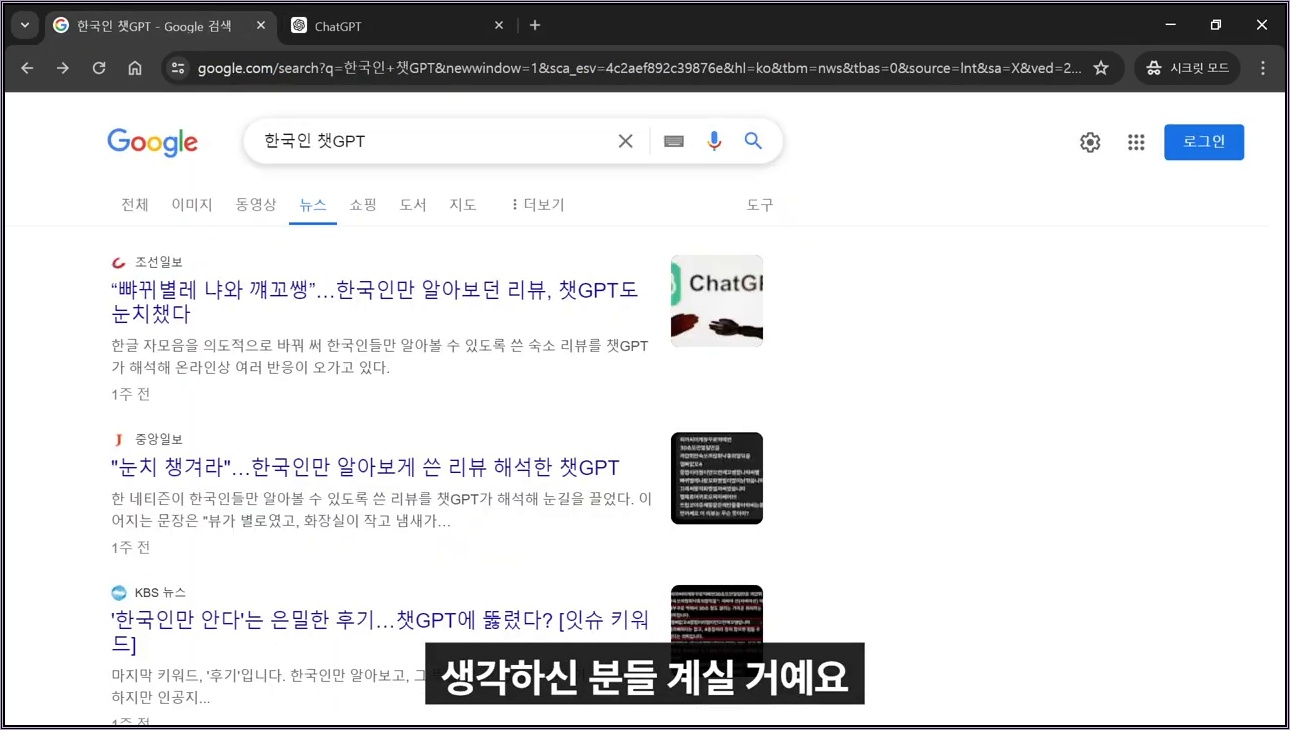Open the browser home page

135,68
